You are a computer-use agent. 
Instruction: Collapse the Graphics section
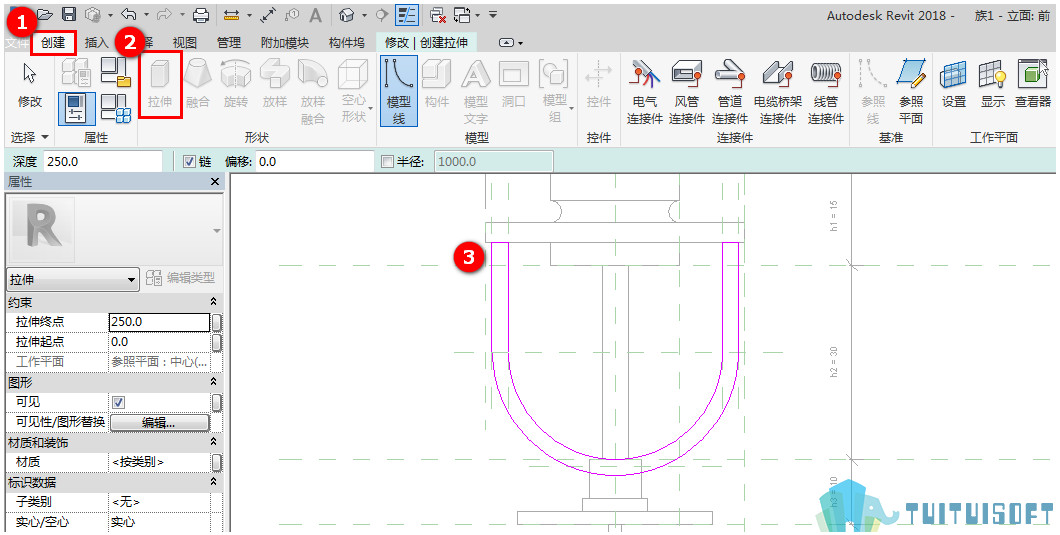coord(214,382)
